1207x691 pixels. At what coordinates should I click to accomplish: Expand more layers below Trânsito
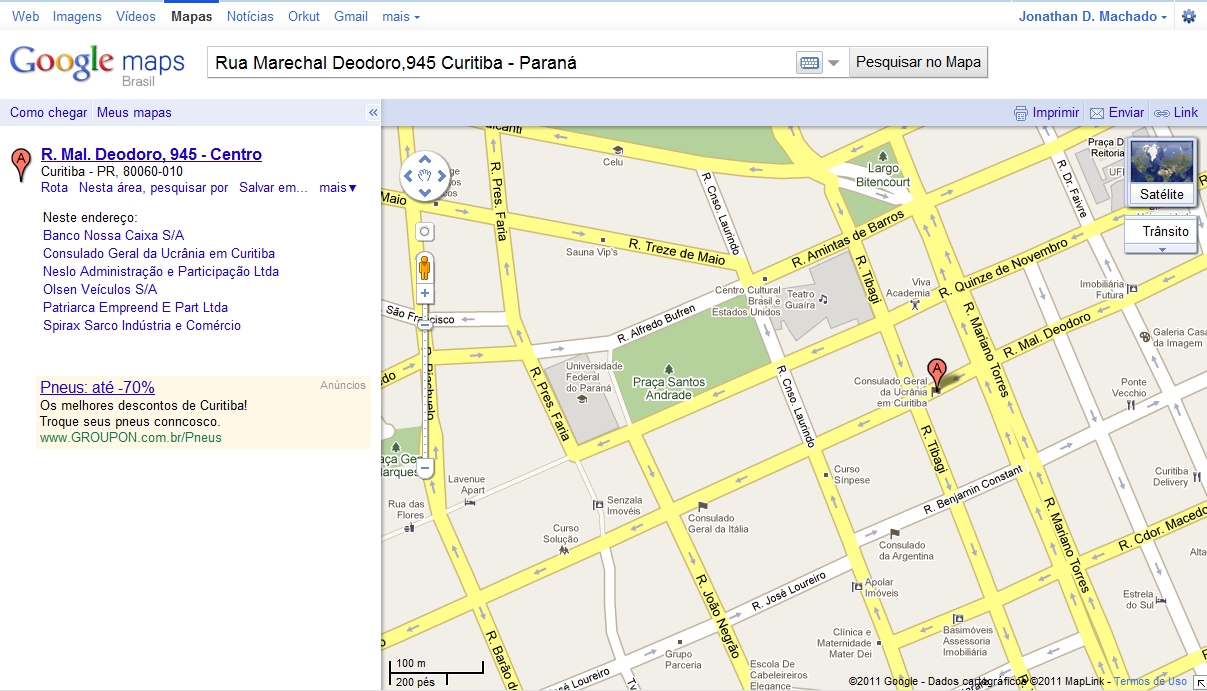click(x=1161, y=248)
